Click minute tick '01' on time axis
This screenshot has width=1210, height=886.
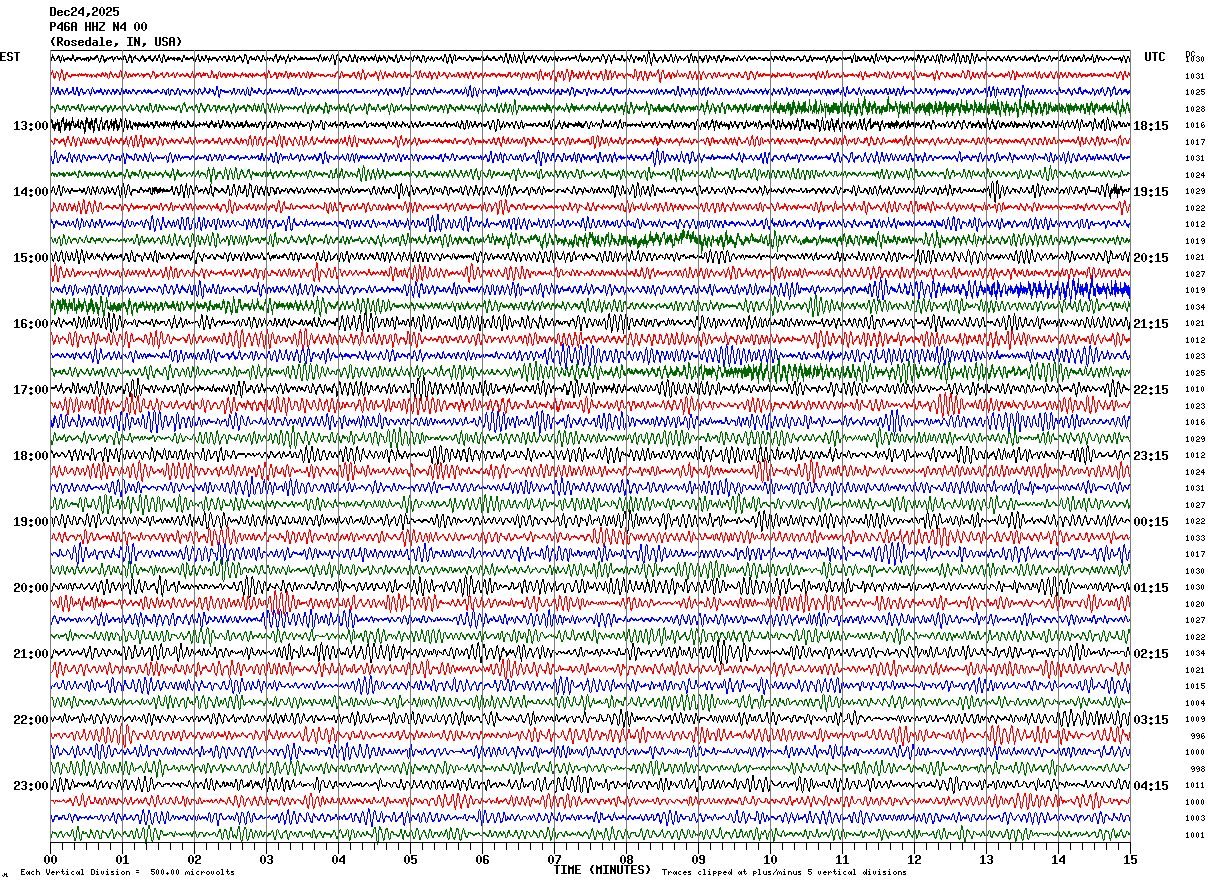coord(122,859)
